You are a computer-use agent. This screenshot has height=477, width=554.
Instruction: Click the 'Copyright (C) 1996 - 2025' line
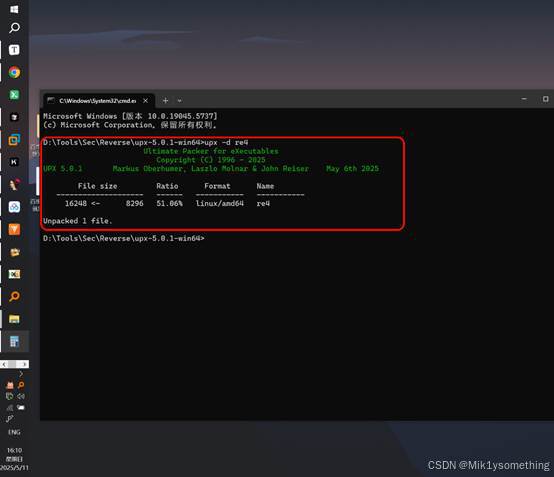tap(211, 160)
